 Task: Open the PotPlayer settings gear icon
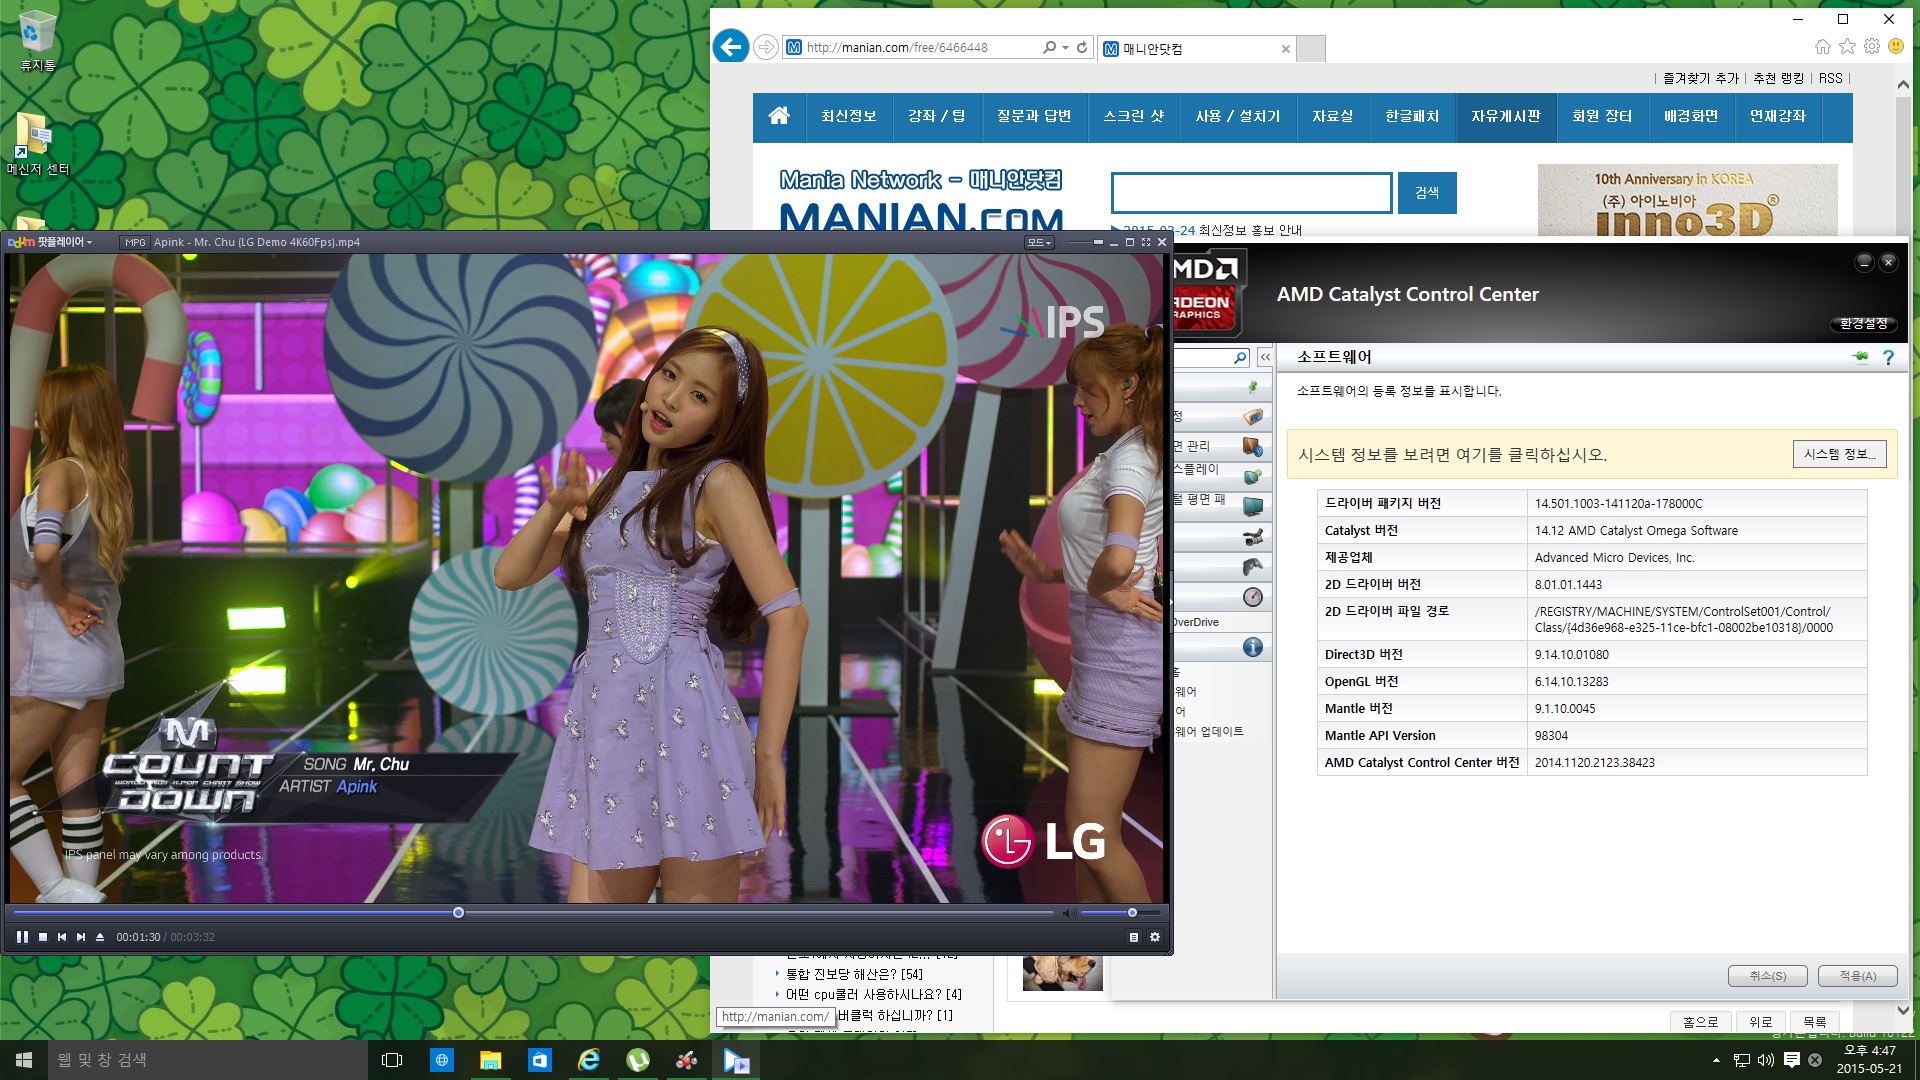1155,937
